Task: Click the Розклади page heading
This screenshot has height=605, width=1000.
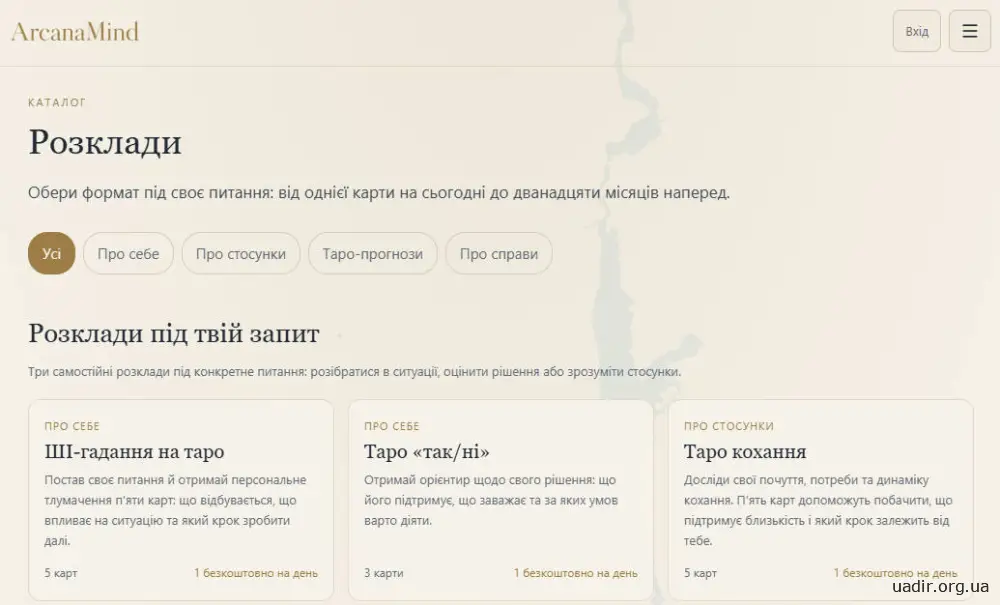Action: (105, 142)
